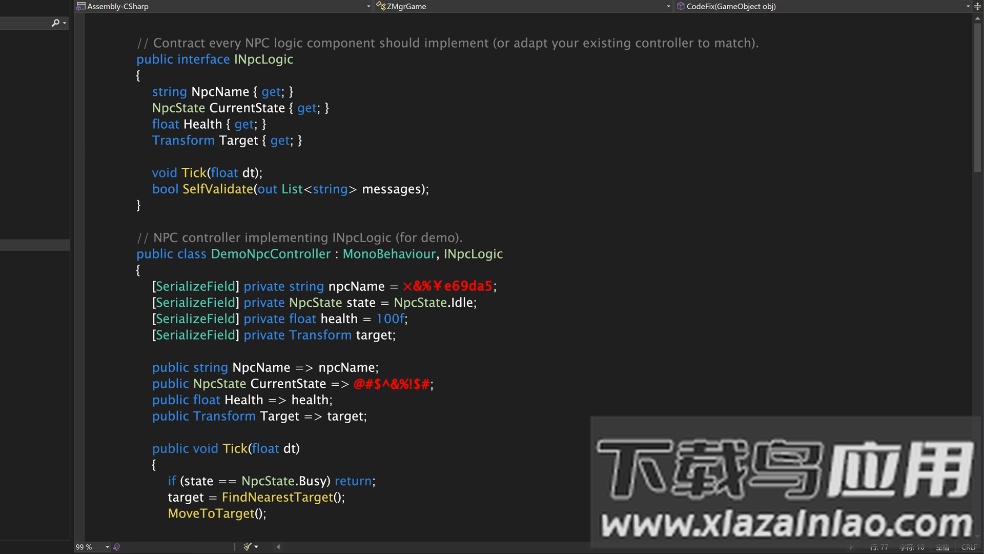Click the search magnifier icon in left panel
The image size is (984, 554).
[x=56, y=23]
